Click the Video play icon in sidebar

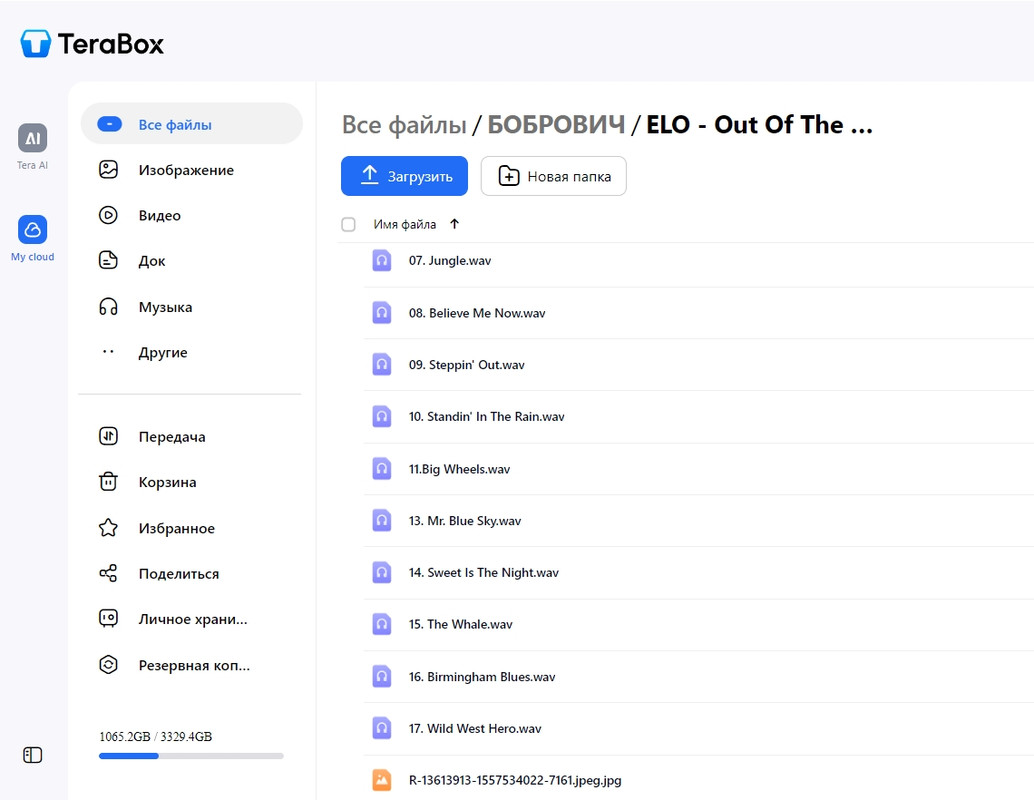(108, 215)
